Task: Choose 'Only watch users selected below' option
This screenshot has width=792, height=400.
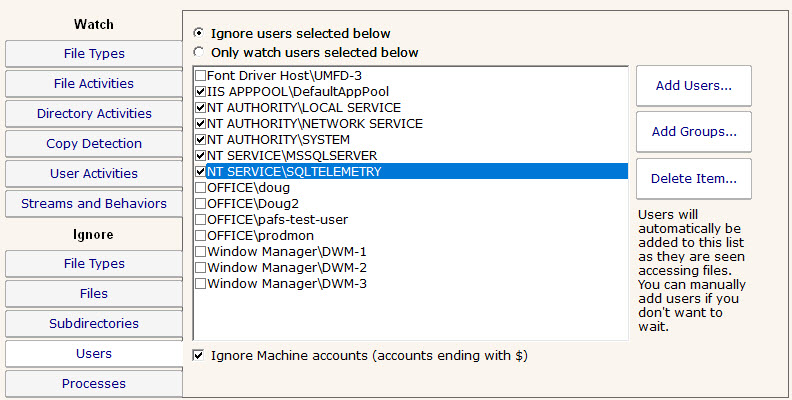Action: pyautogui.click(x=199, y=52)
